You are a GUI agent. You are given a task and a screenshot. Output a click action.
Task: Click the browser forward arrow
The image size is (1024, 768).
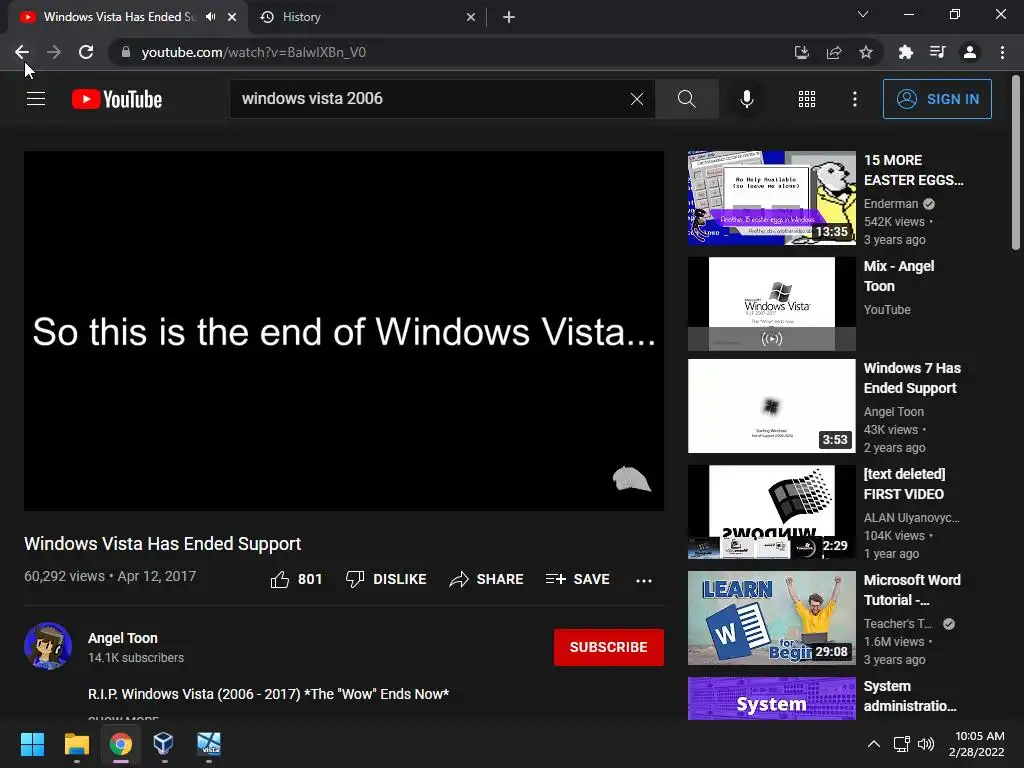[54, 52]
